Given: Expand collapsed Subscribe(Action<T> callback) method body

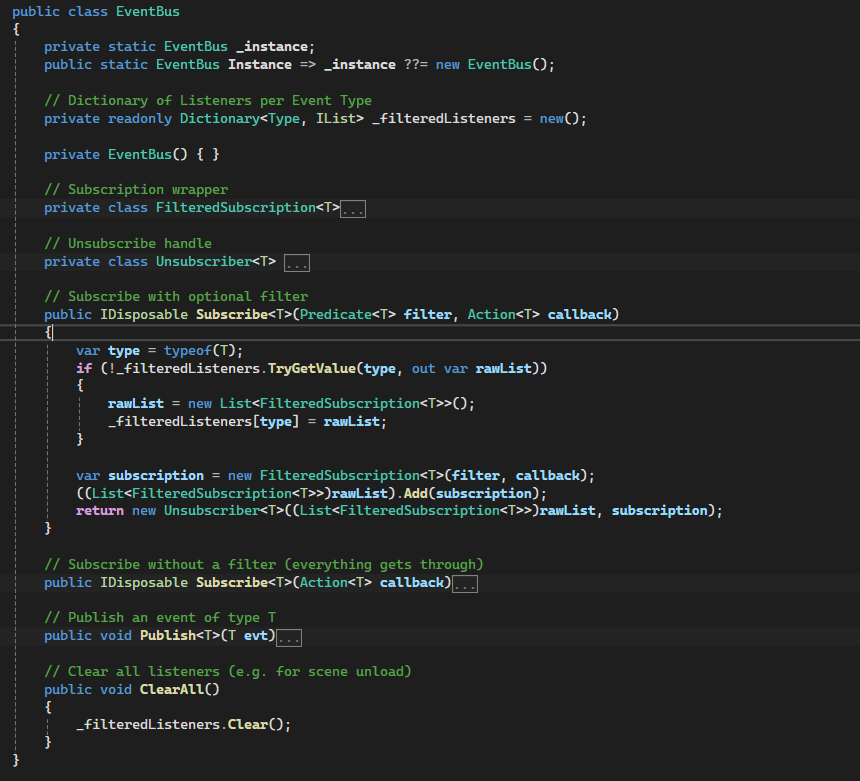Looking at the screenshot, I should pyautogui.click(x=465, y=584).
